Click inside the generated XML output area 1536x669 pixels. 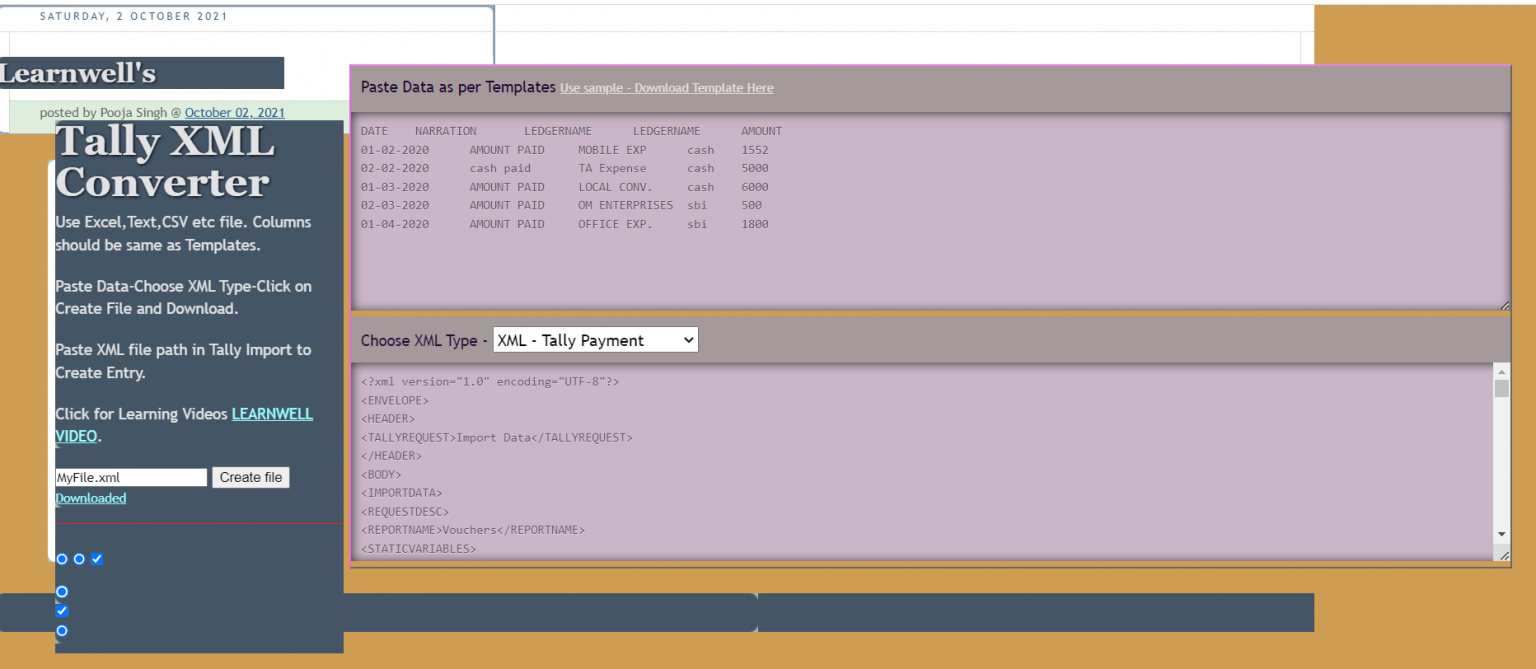point(900,460)
